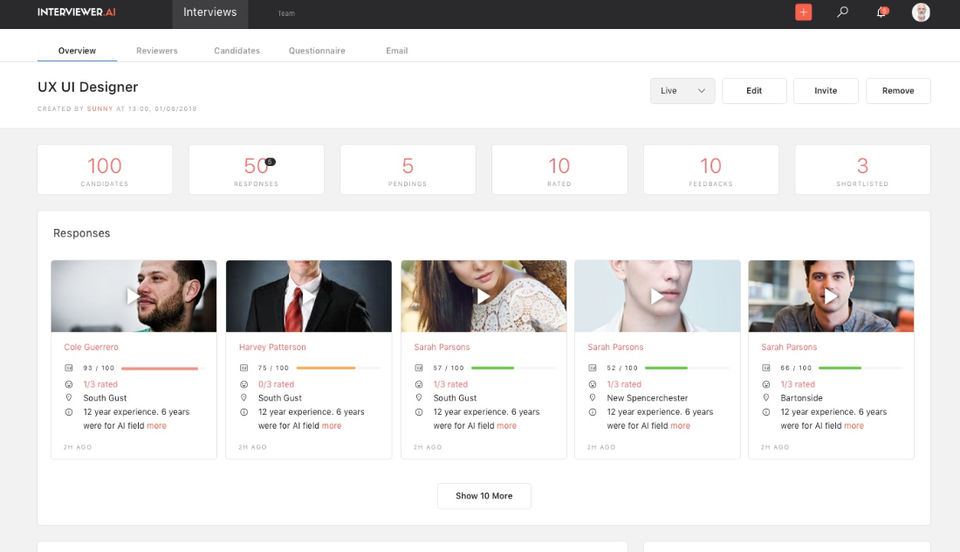Expand Harvey Patterson's description via more
This screenshot has height=552, width=960.
coord(332,426)
